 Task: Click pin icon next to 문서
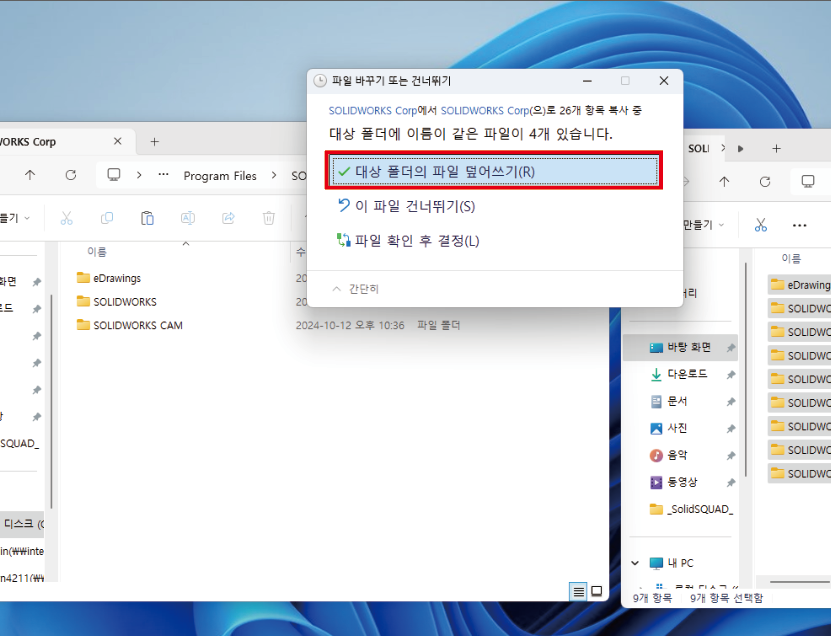(731, 402)
